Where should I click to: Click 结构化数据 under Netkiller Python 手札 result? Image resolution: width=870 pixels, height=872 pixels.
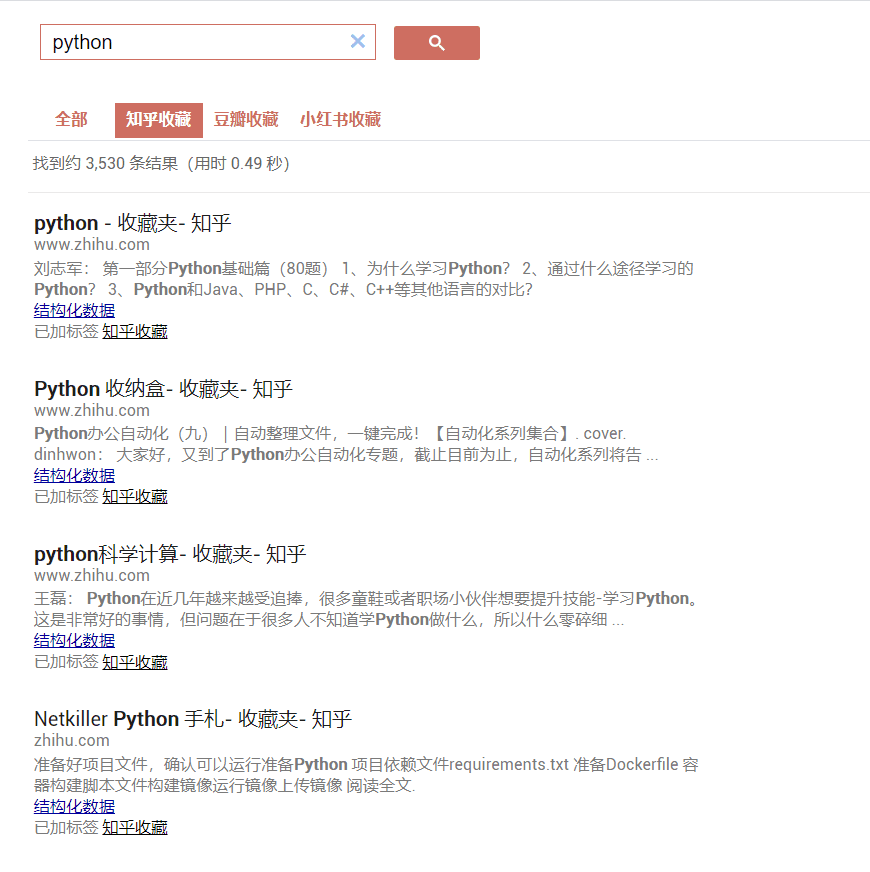pyautogui.click(x=75, y=806)
